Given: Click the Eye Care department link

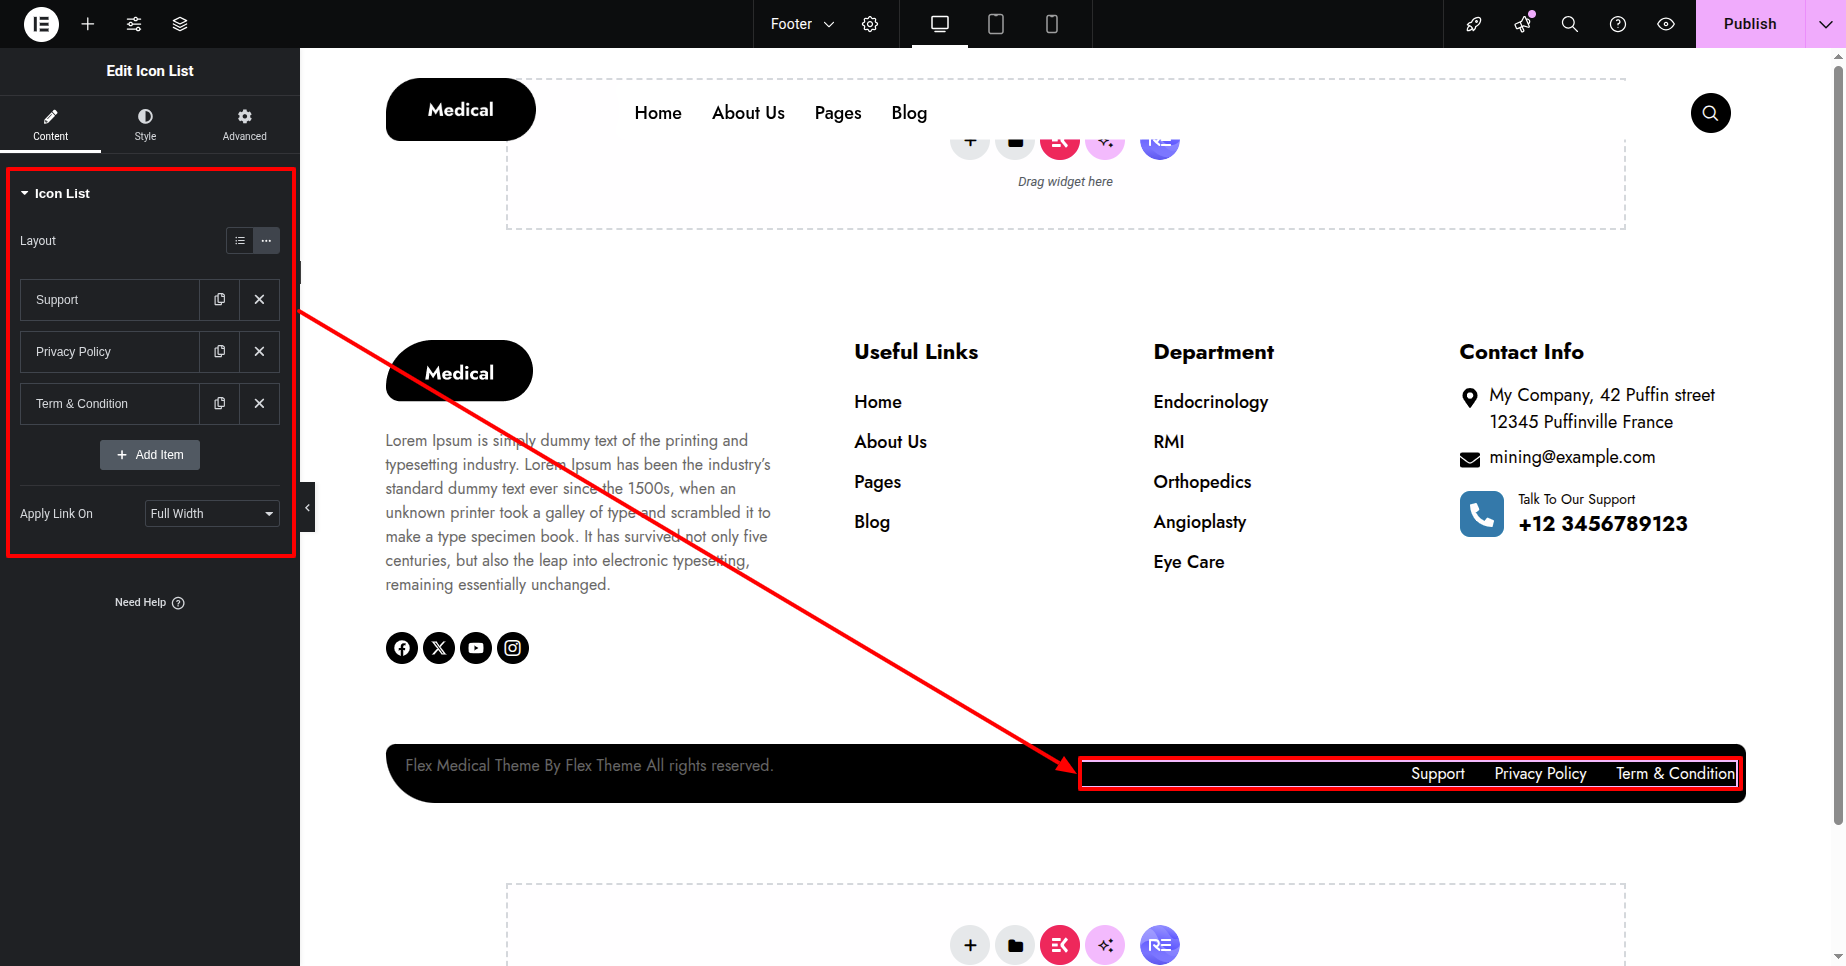Looking at the screenshot, I should tap(1189, 562).
